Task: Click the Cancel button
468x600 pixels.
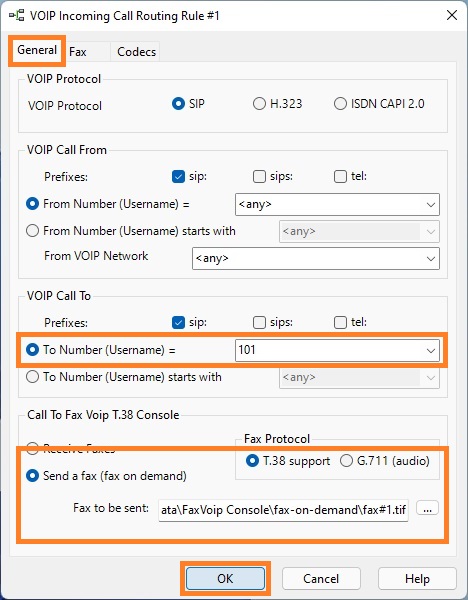Action: (321, 578)
